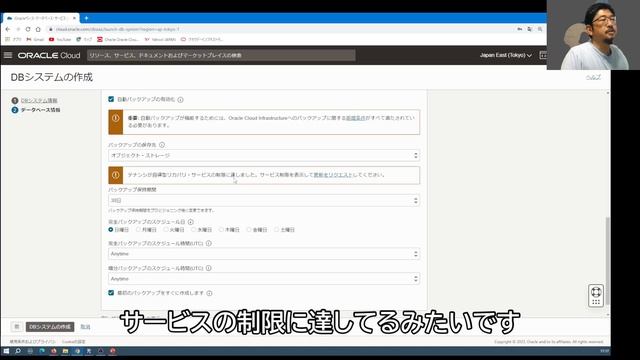
Task: Go to step 1 DBシステム情報
Action: pos(39,100)
